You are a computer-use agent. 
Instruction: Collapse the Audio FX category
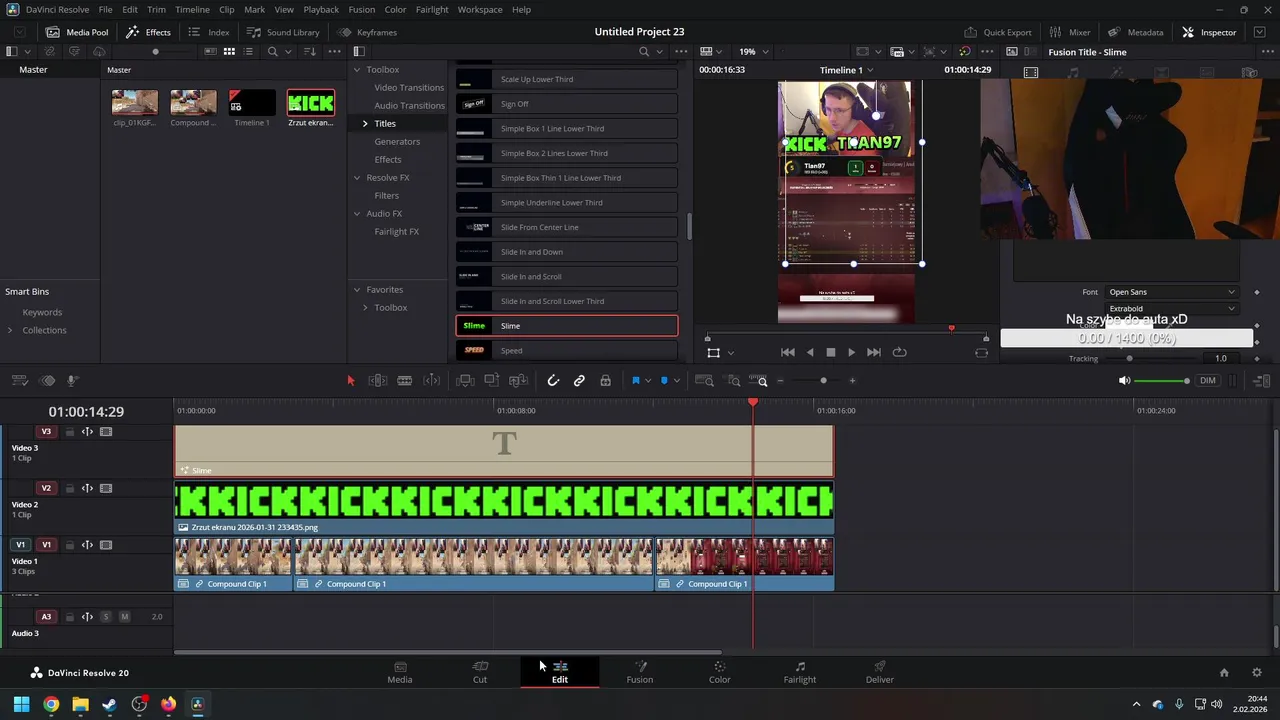pos(357,213)
